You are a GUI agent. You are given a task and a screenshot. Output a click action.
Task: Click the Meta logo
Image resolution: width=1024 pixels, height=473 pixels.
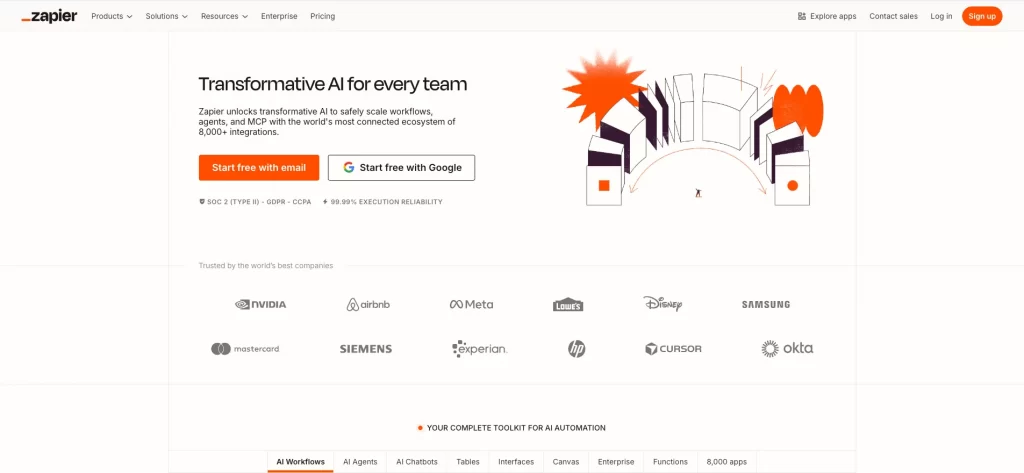coord(472,304)
